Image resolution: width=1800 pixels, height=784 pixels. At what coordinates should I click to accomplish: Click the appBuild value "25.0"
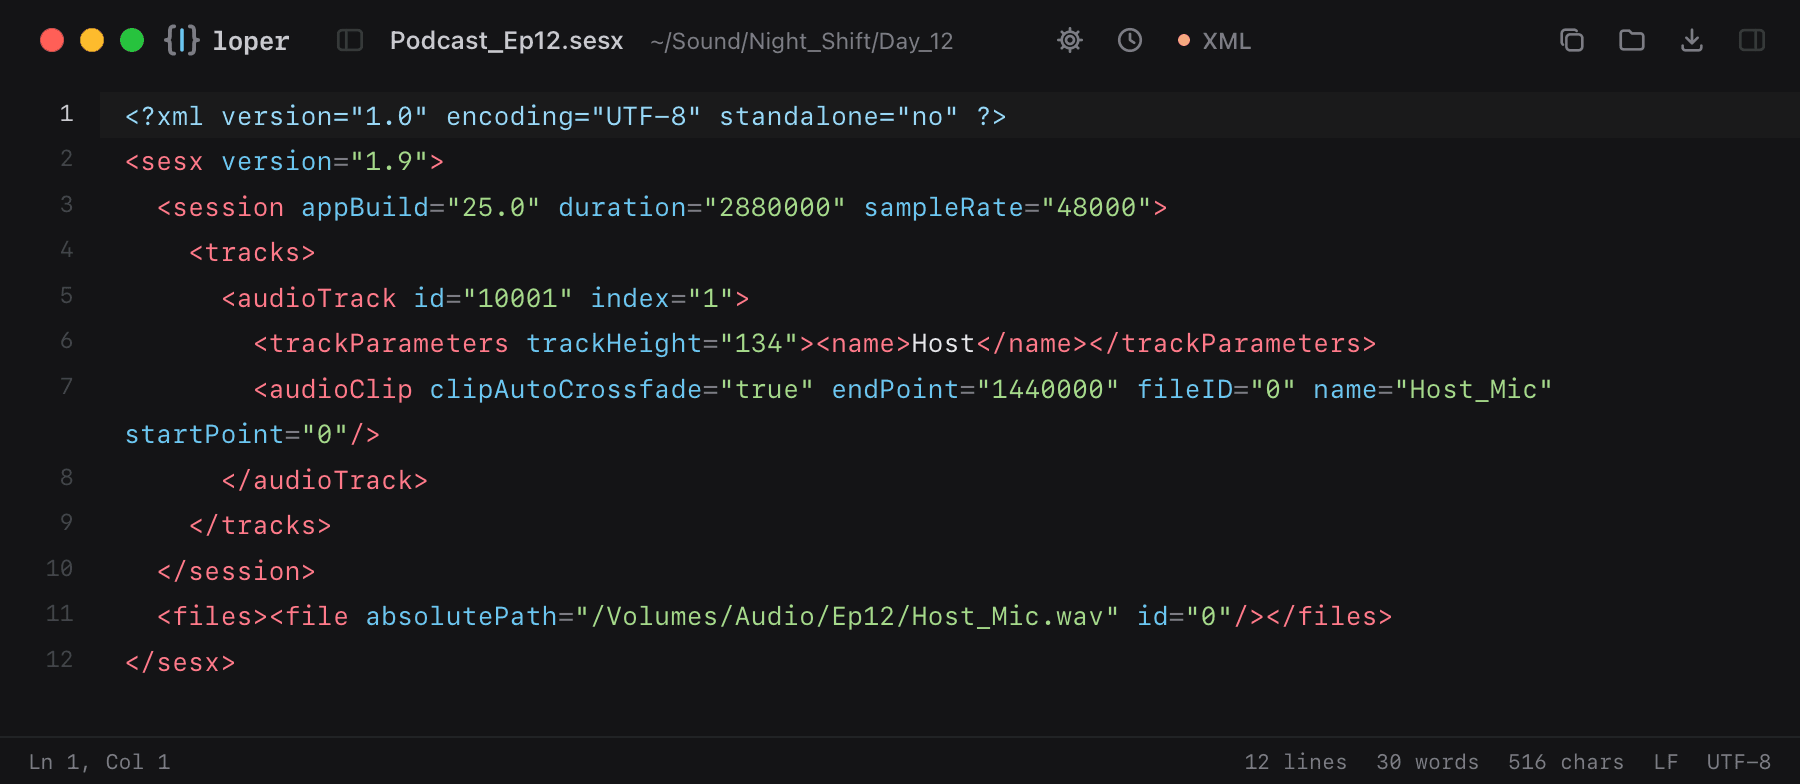pos(494,207)
